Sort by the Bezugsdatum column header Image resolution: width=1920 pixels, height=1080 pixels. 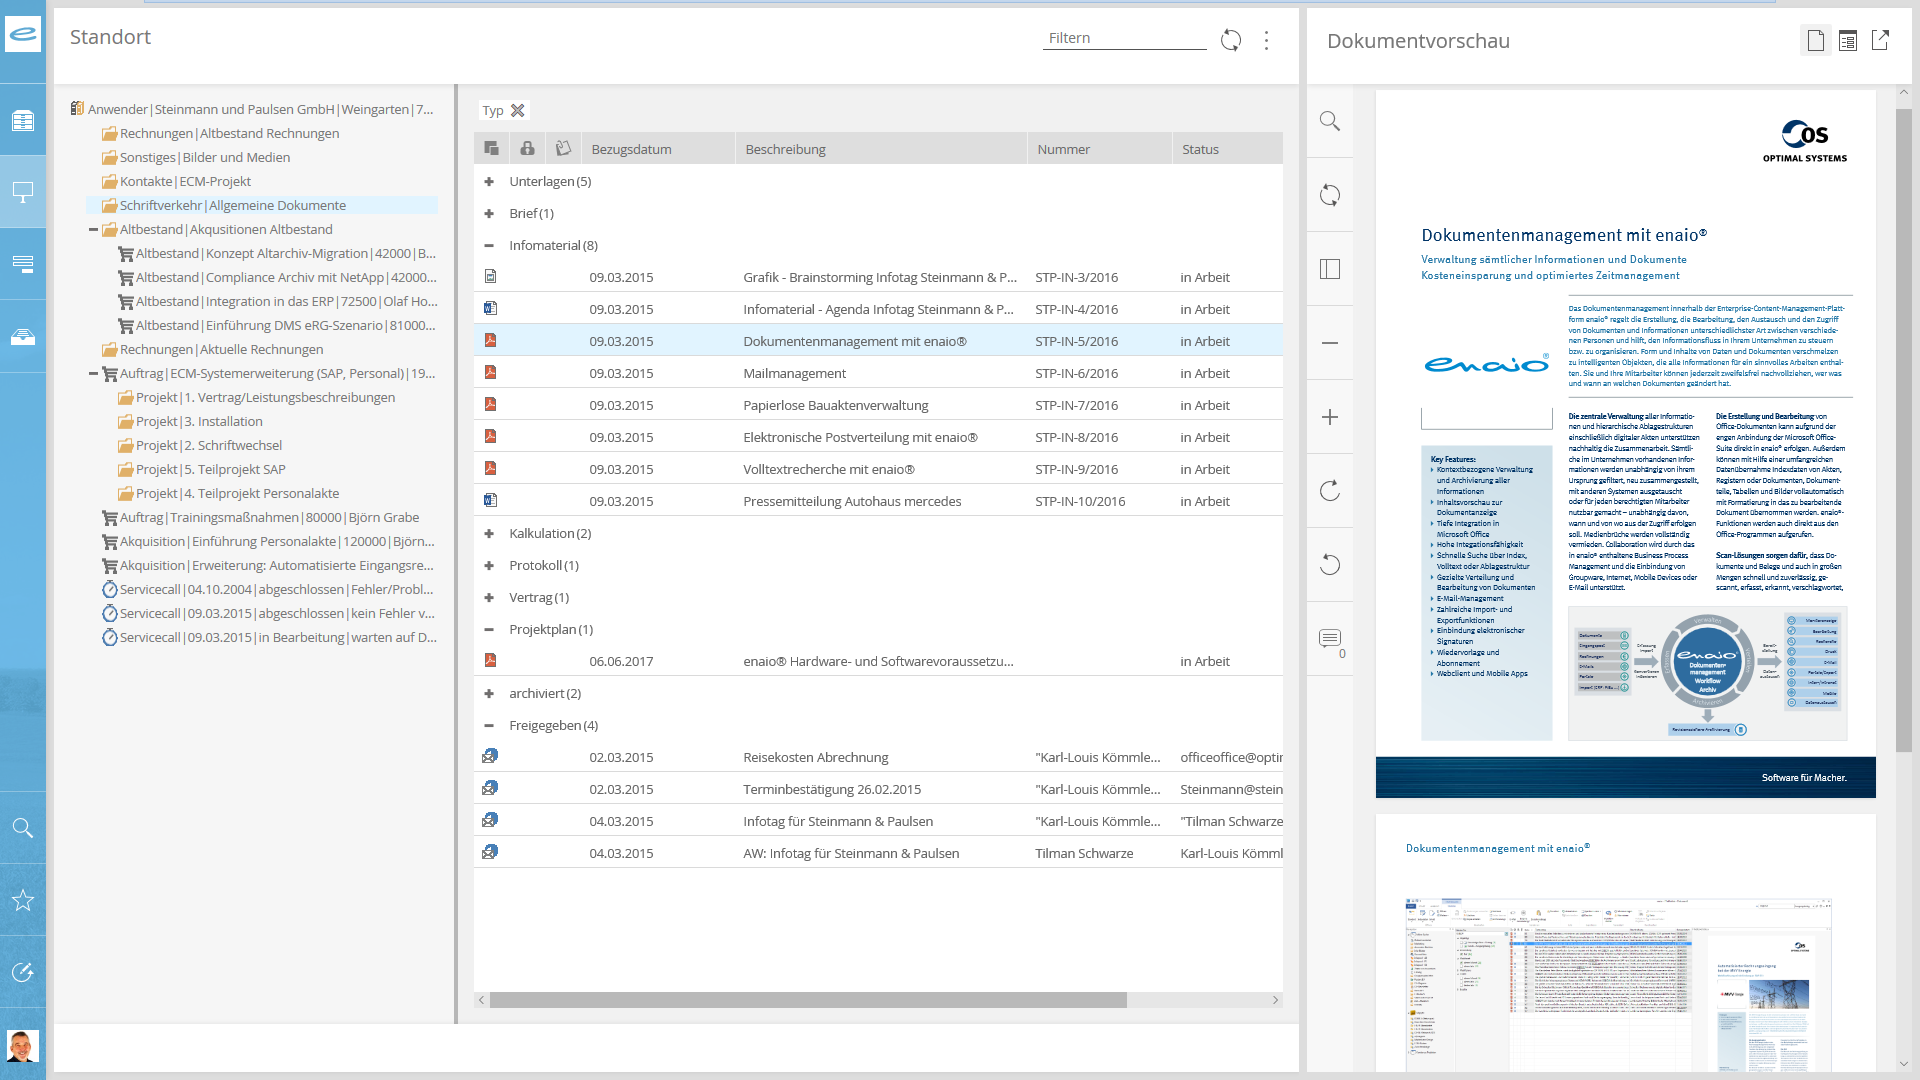click(631, 149)
